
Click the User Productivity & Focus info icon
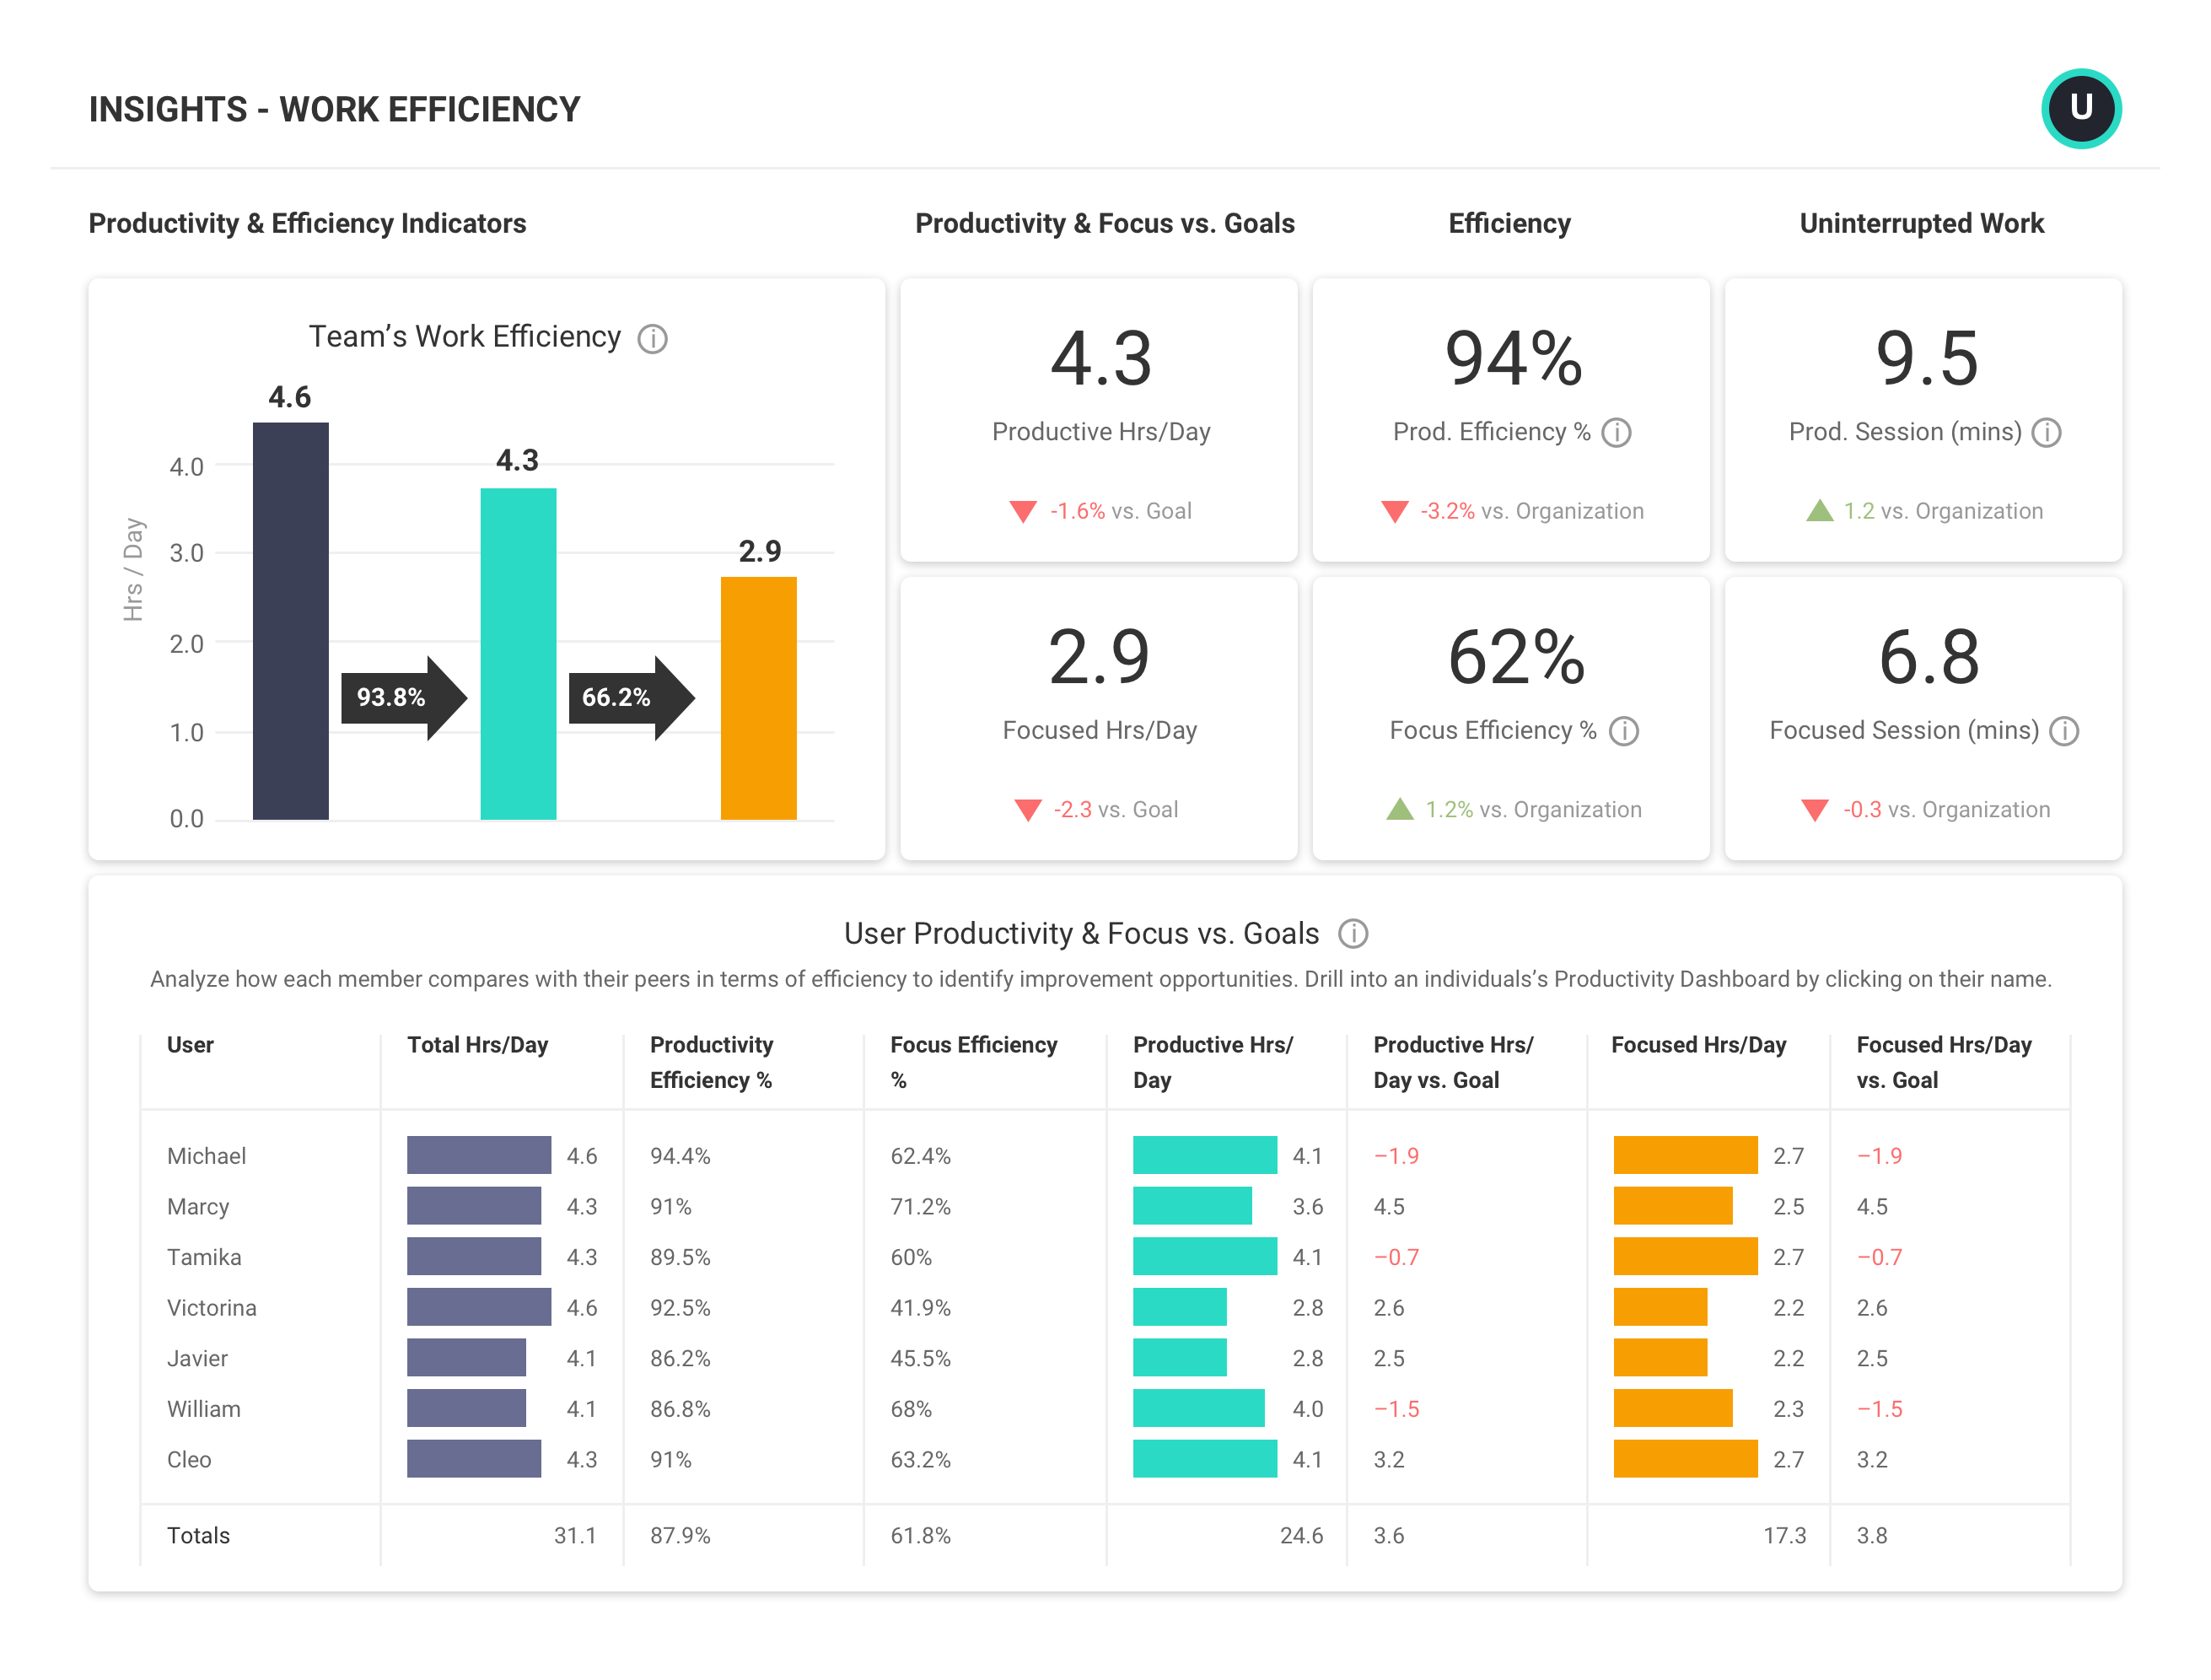click(1353, 933)
